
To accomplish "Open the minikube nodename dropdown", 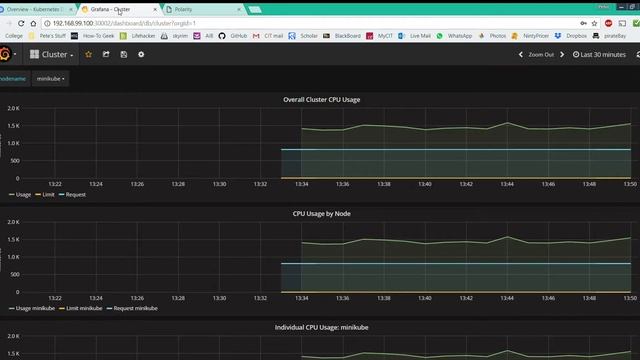I will 51,78.
